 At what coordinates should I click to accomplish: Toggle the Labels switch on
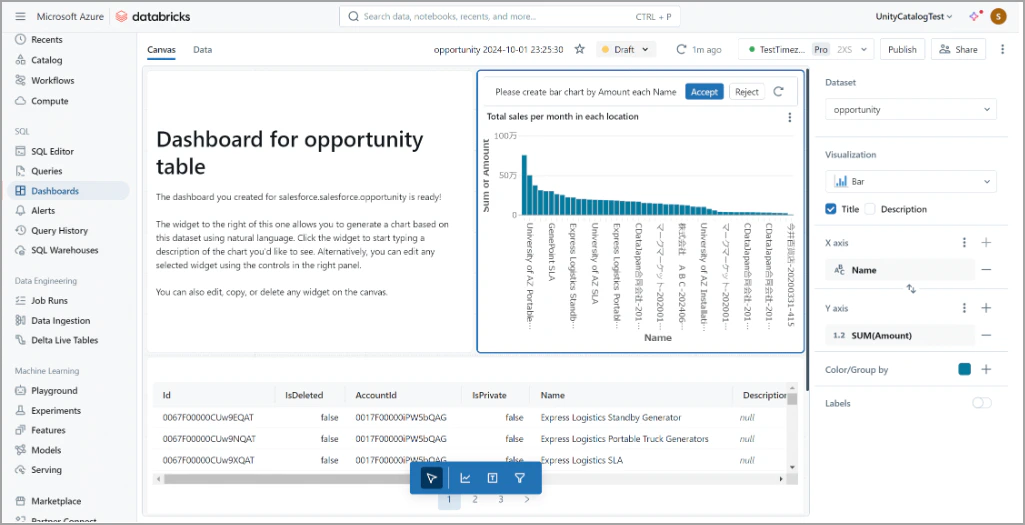tap(982, 403)
